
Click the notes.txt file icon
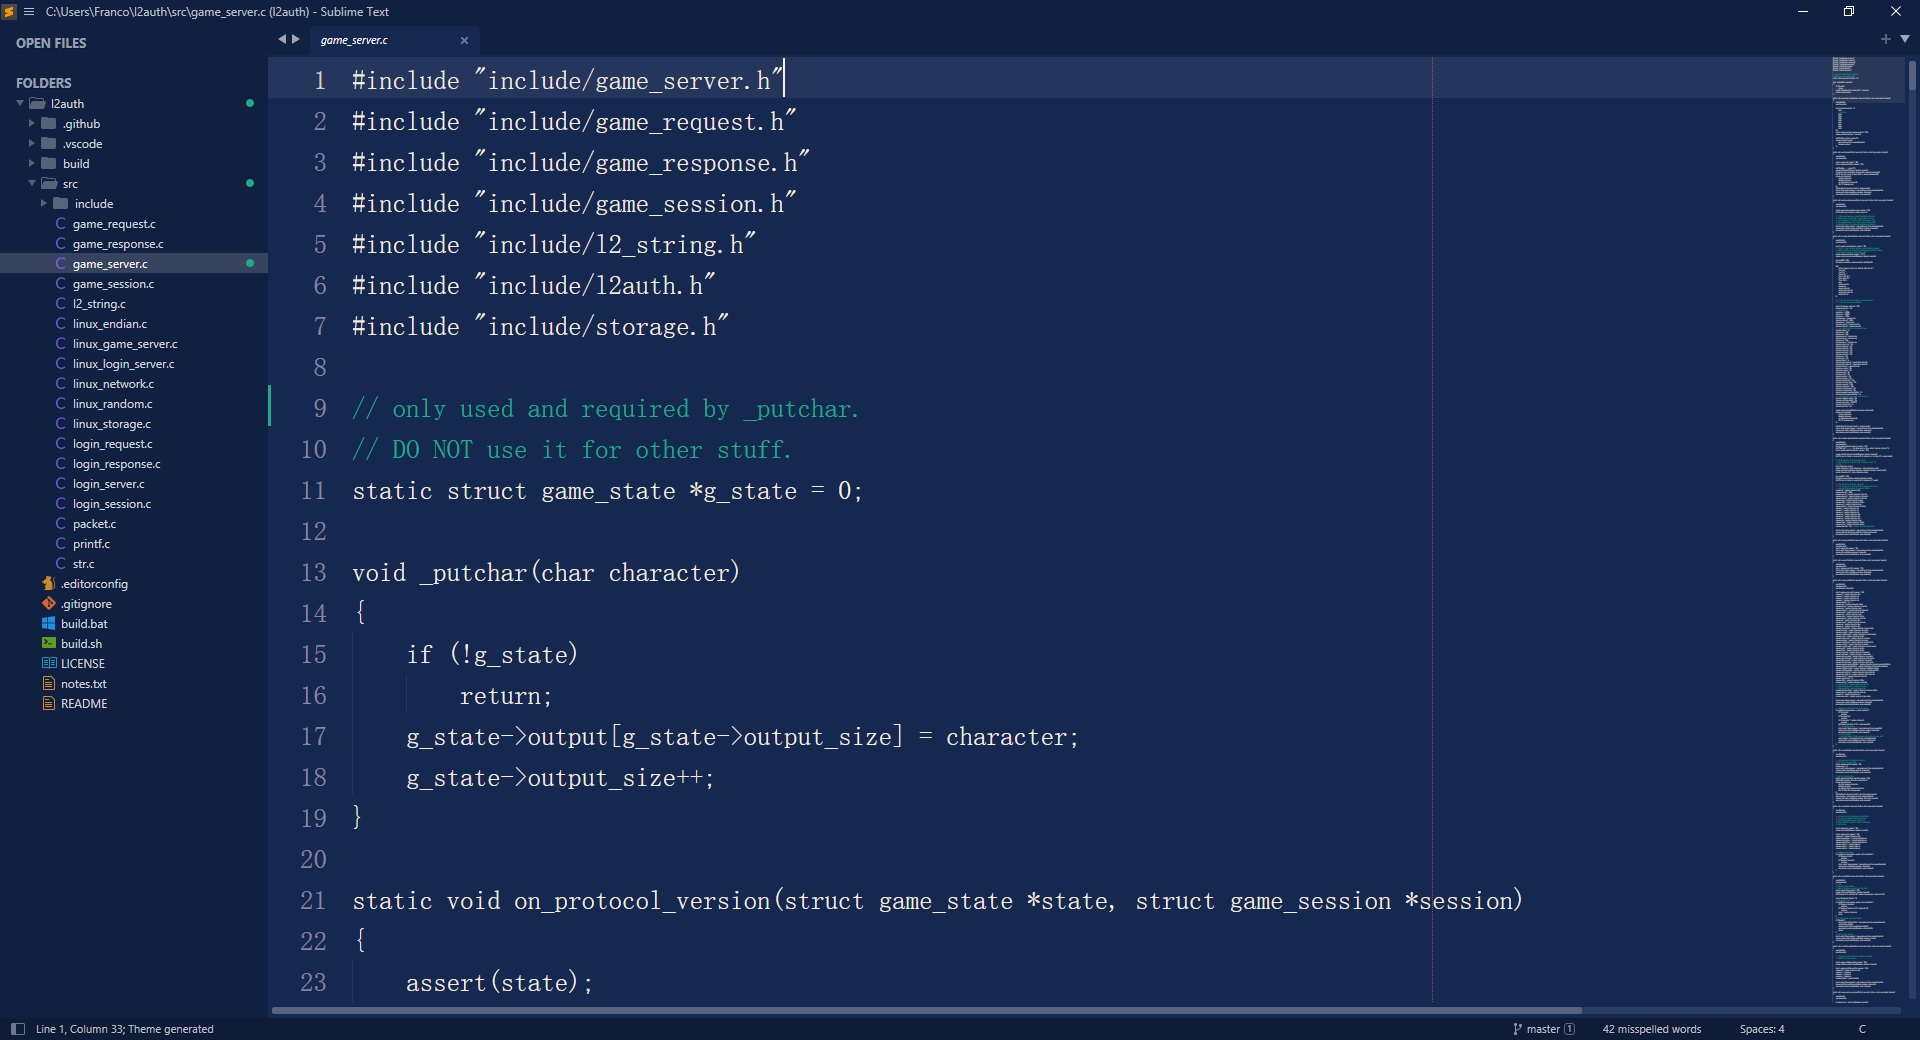tap(48, 684)
